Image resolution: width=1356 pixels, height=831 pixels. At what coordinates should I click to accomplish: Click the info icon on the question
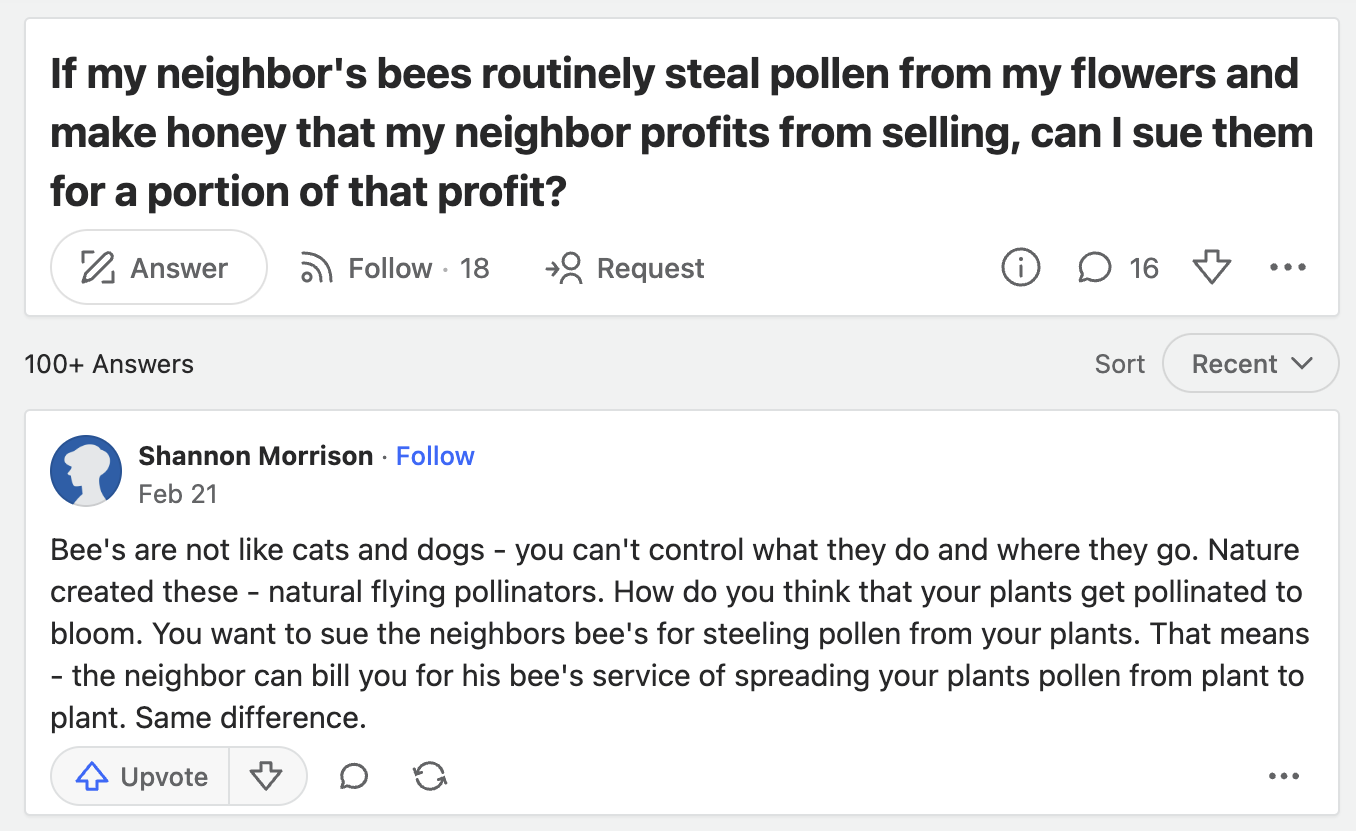tap(1020, 267)
